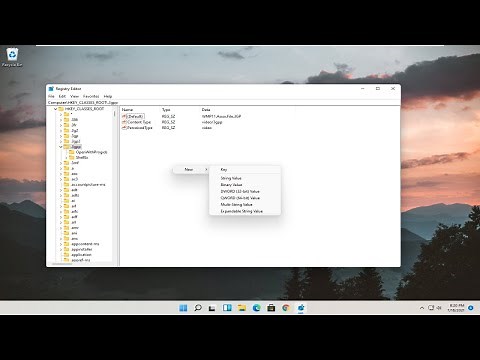
Task: Select the .3g2 key in tree
Action: pos(75,131)
